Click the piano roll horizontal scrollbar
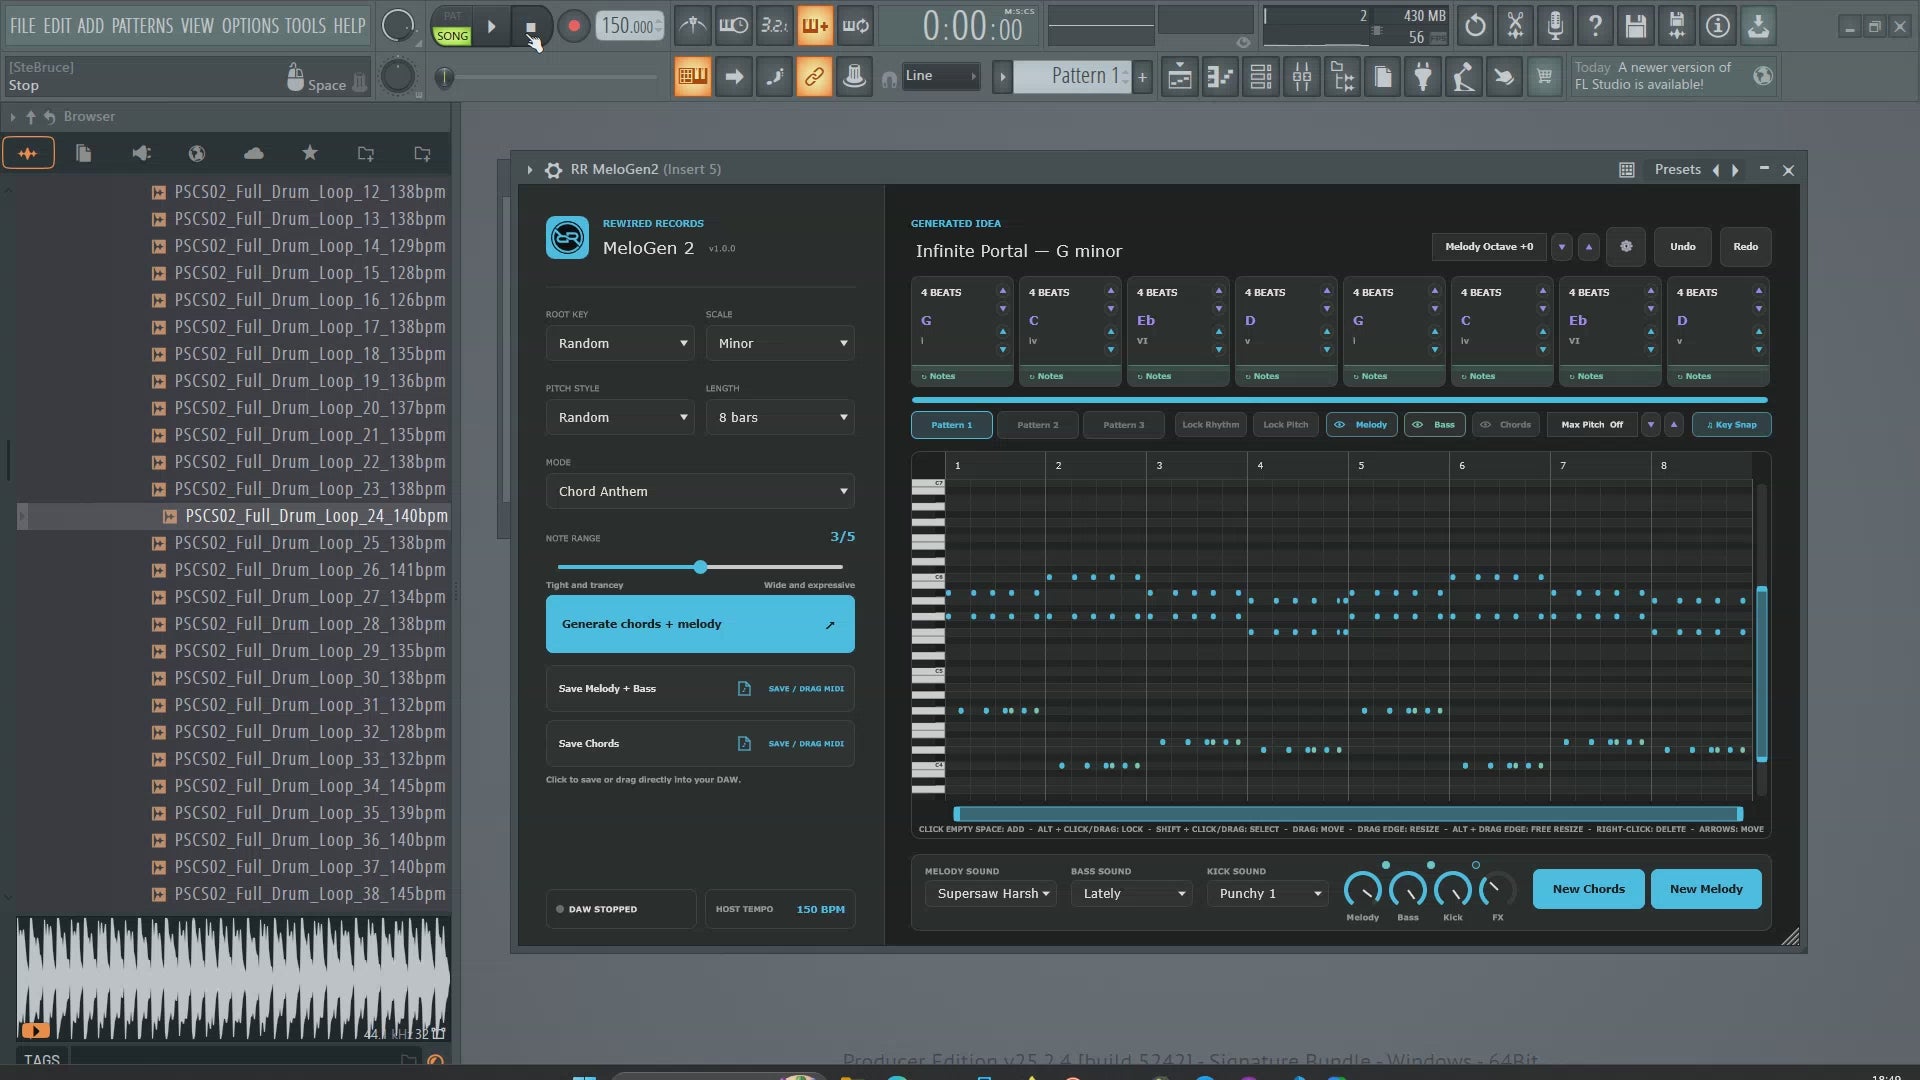Image resolution: width=1920 pixels, height=1080 pixels. (x=1348, y=814)
